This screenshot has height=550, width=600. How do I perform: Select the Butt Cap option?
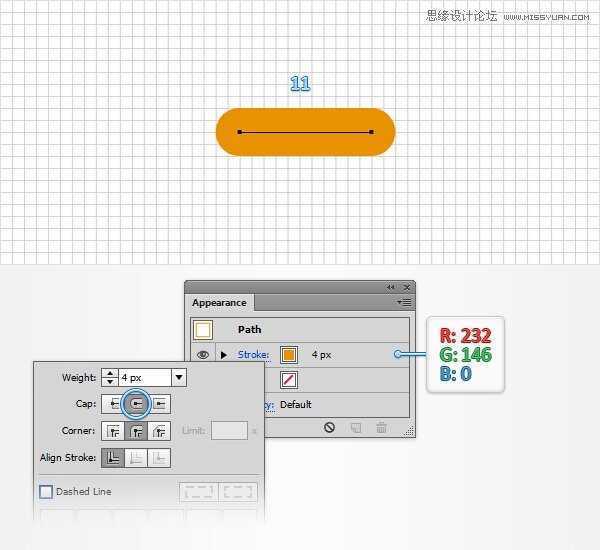tap(113, 404)
